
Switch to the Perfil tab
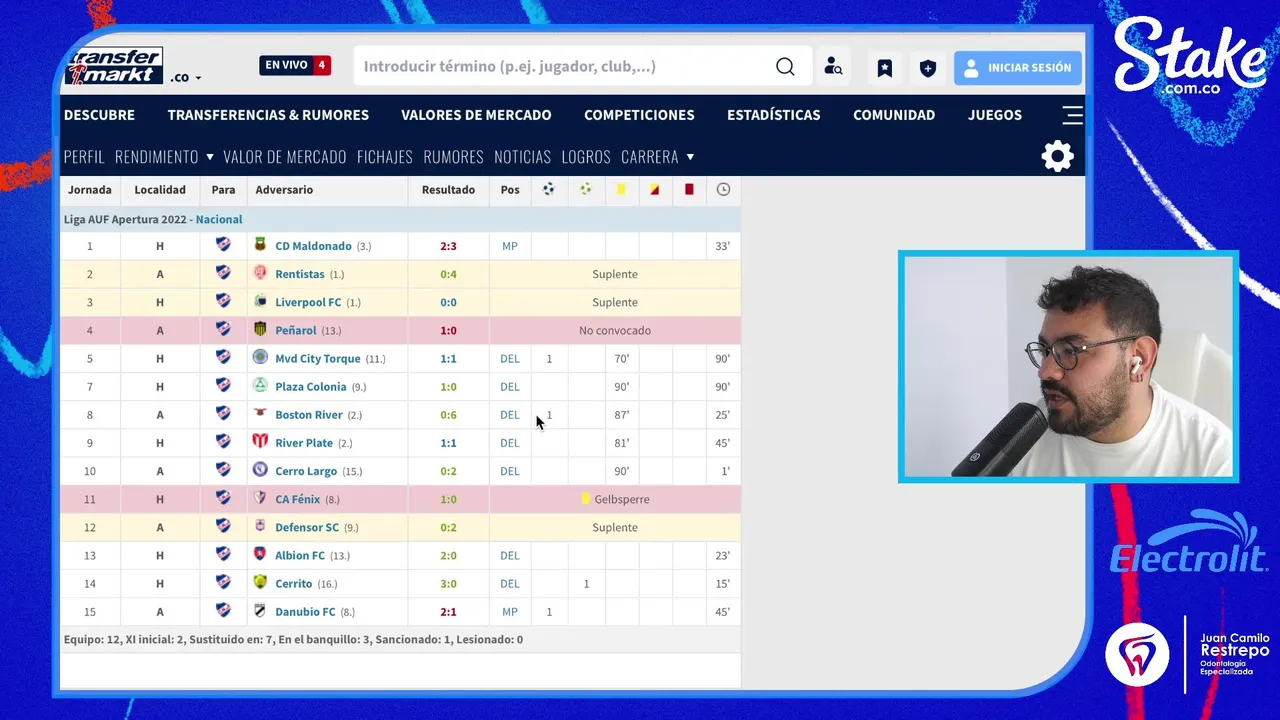(84, 157)
